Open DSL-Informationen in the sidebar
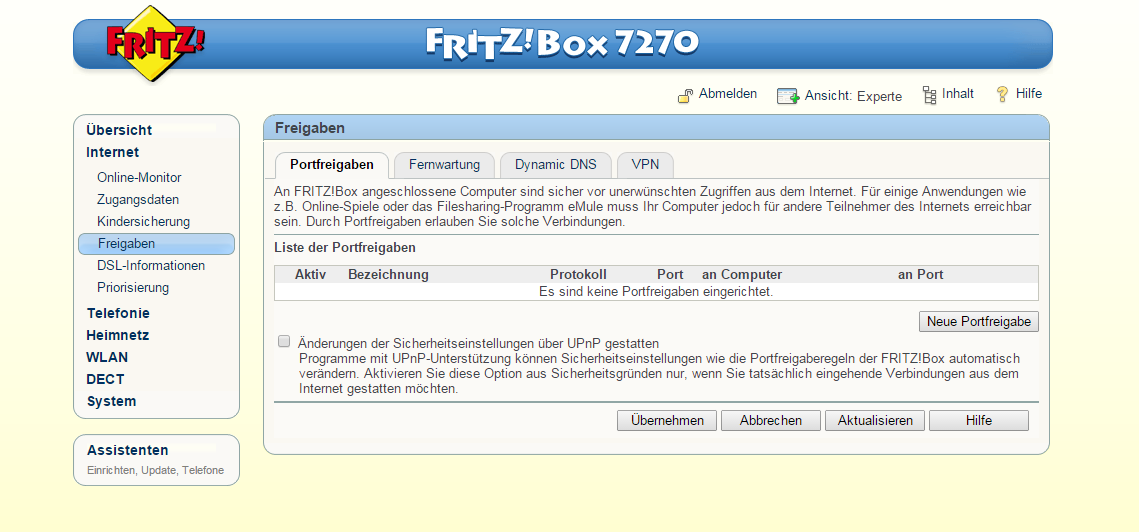 [x=151, y=265]
